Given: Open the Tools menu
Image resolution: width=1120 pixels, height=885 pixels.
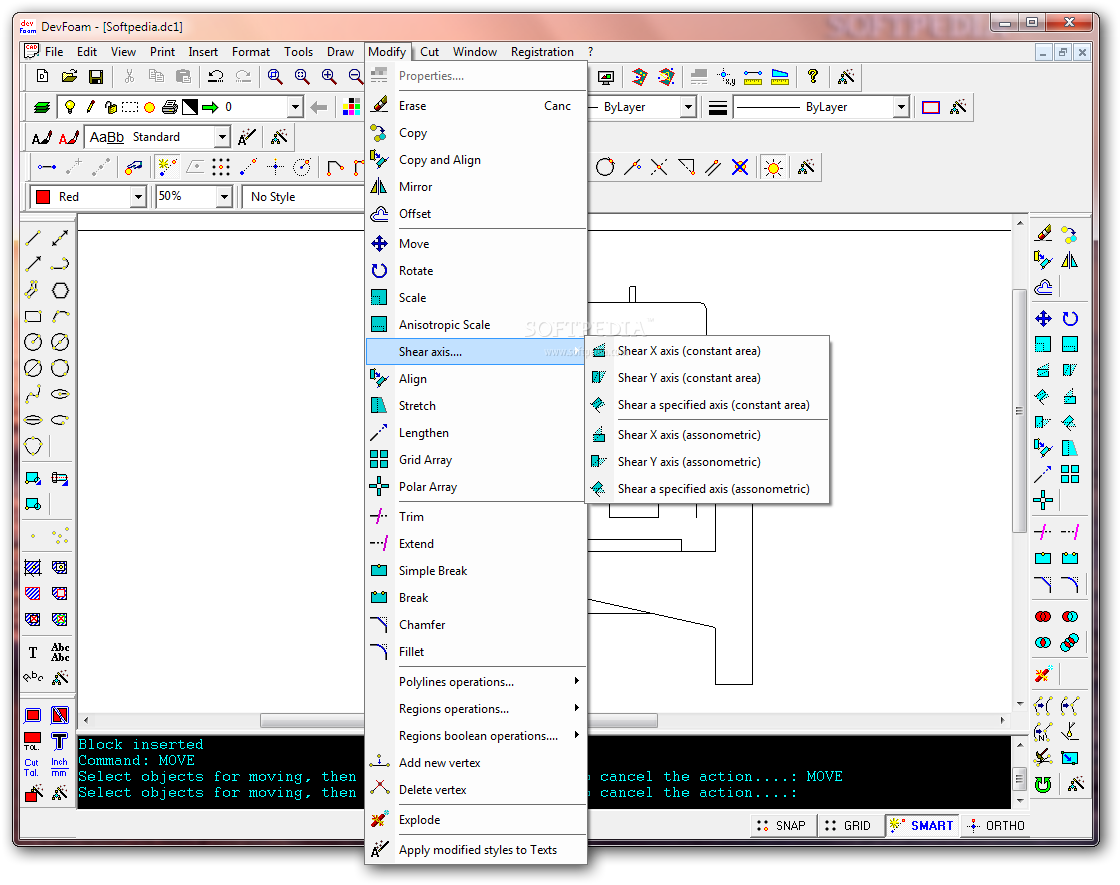Looking at the screenshot, I should click(x=298, y=51).
